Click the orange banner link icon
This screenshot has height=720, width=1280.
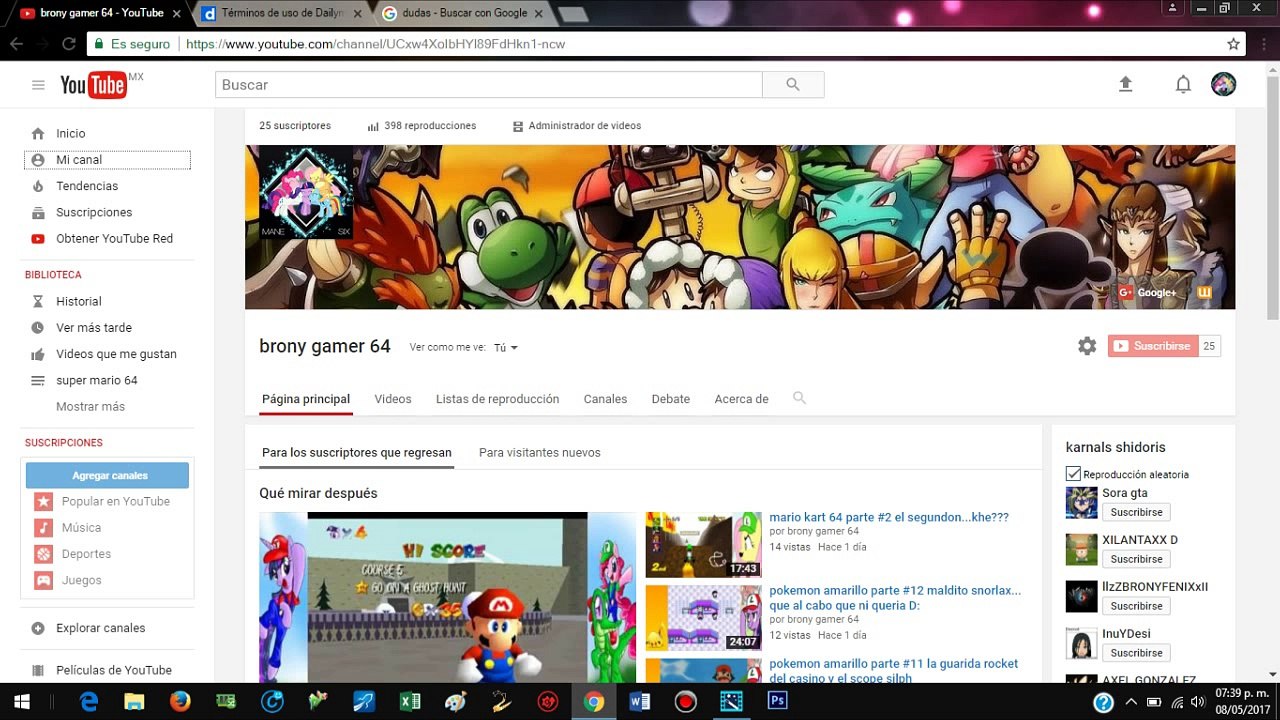[1204, 292]
